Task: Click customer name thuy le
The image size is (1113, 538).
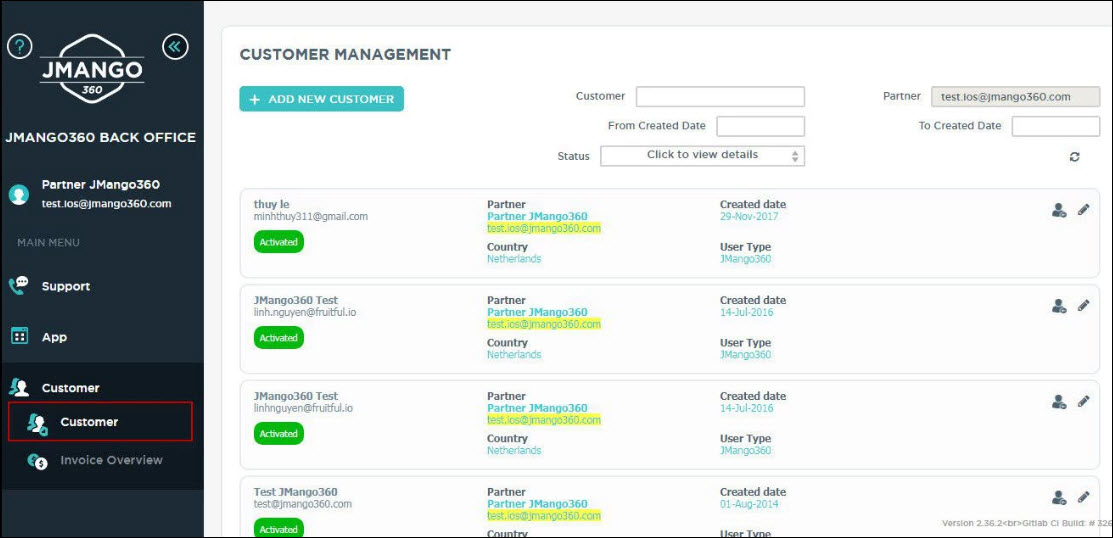Action: (273, 204)
